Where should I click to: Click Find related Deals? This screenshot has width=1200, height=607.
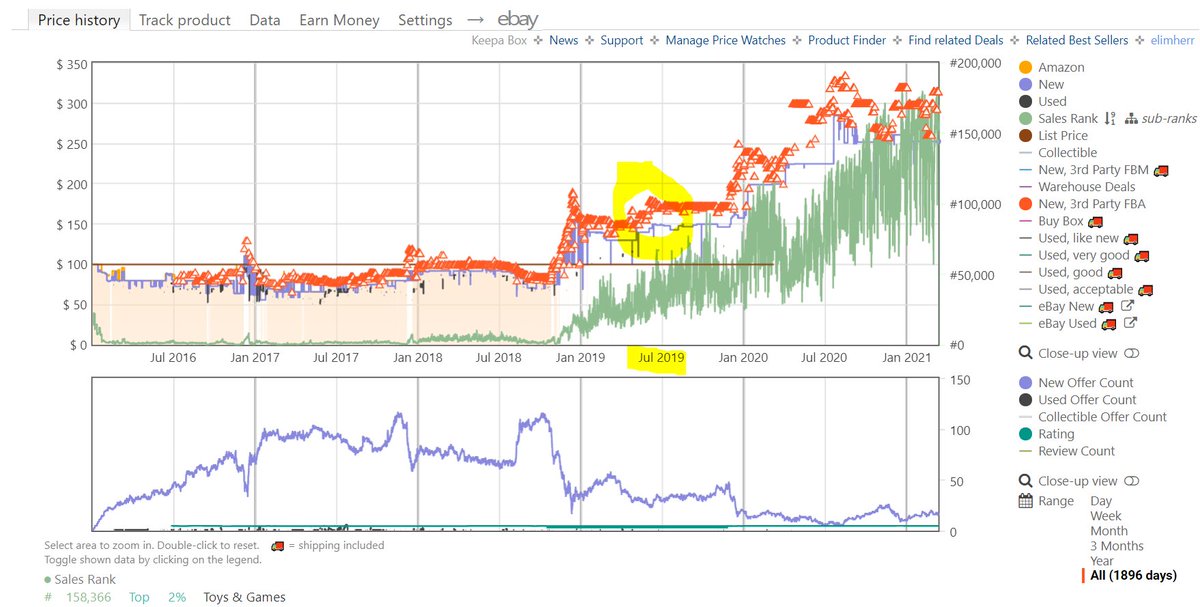956,40
